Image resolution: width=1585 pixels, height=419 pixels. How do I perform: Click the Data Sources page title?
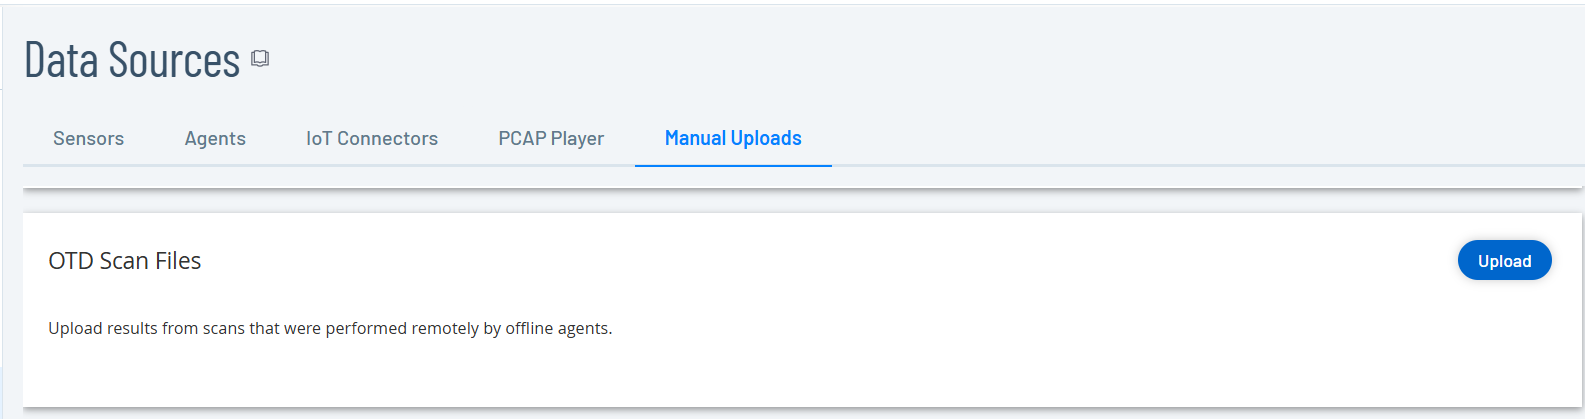(132, 60)
